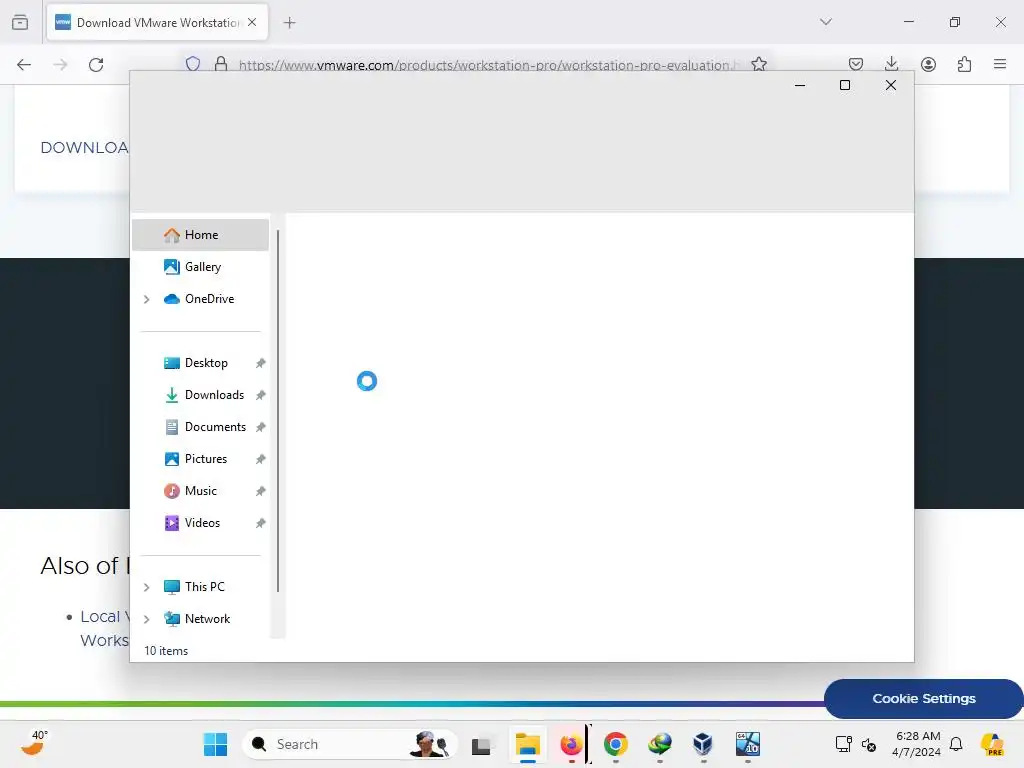Click the pin icon beside Pictures
Screen dimensions: 1024x768
point(261,459)
